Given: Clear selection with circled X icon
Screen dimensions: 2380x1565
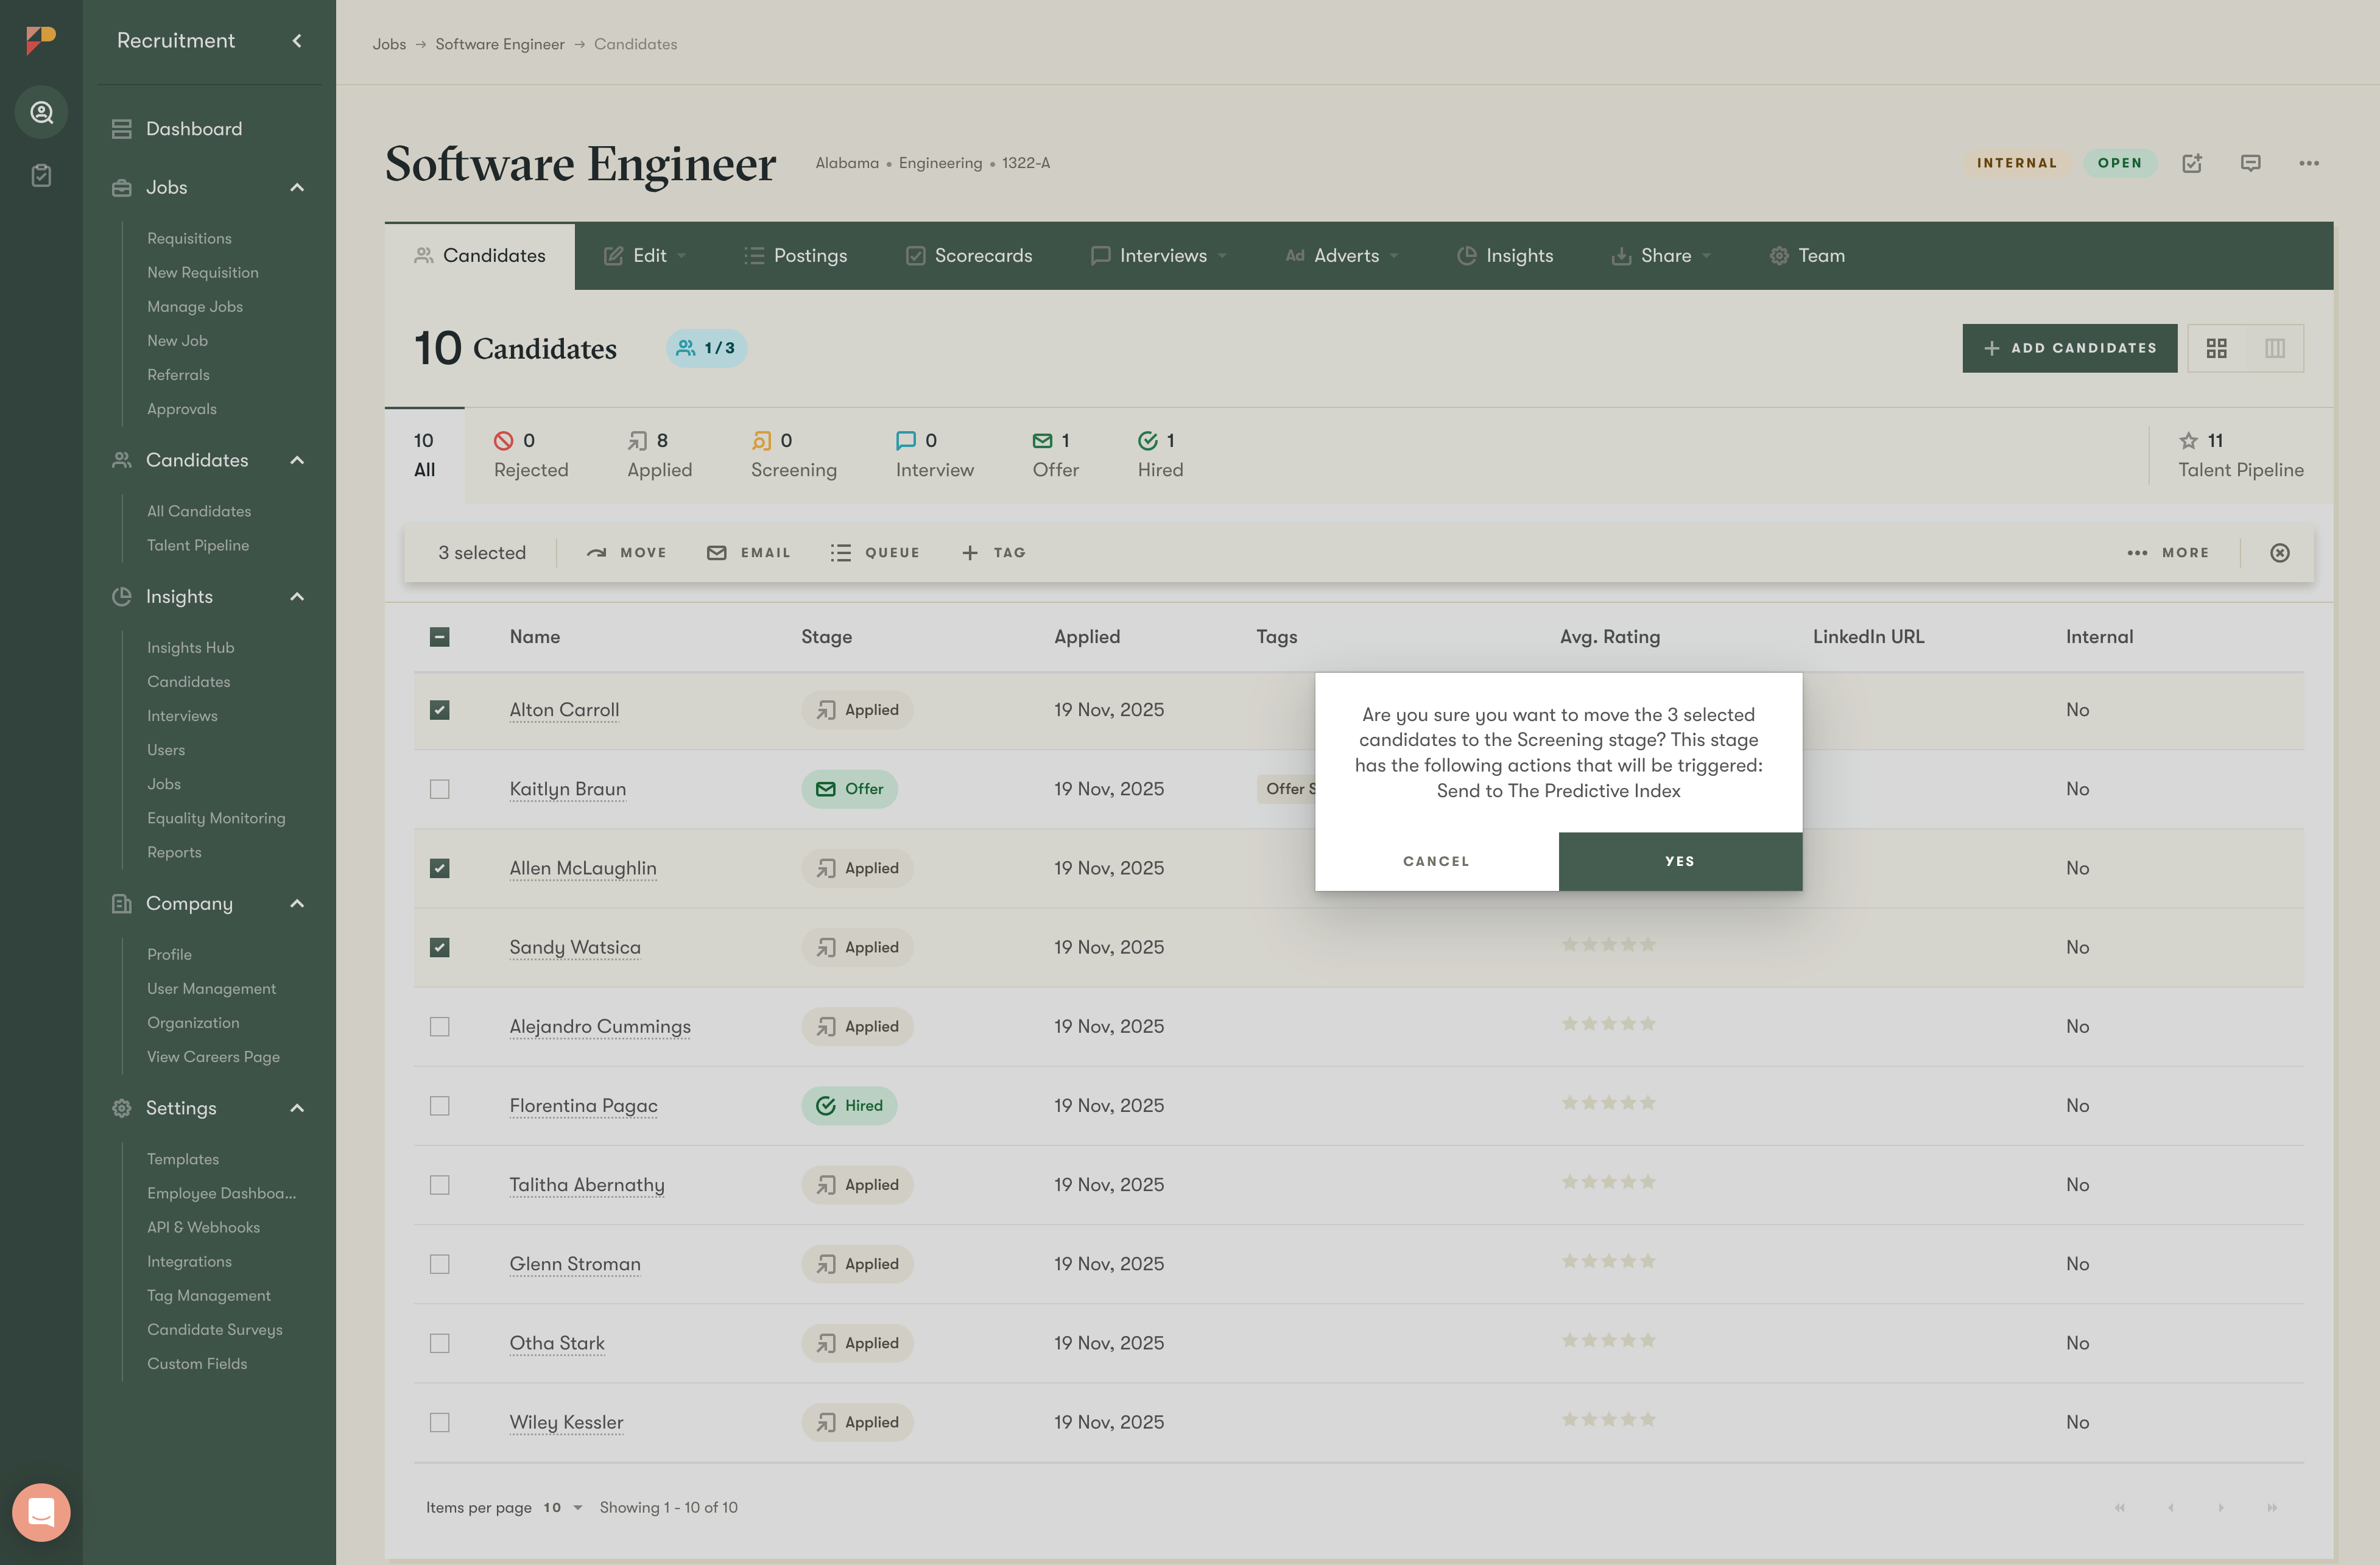Looking at the screenshot, I should 2279,553.
